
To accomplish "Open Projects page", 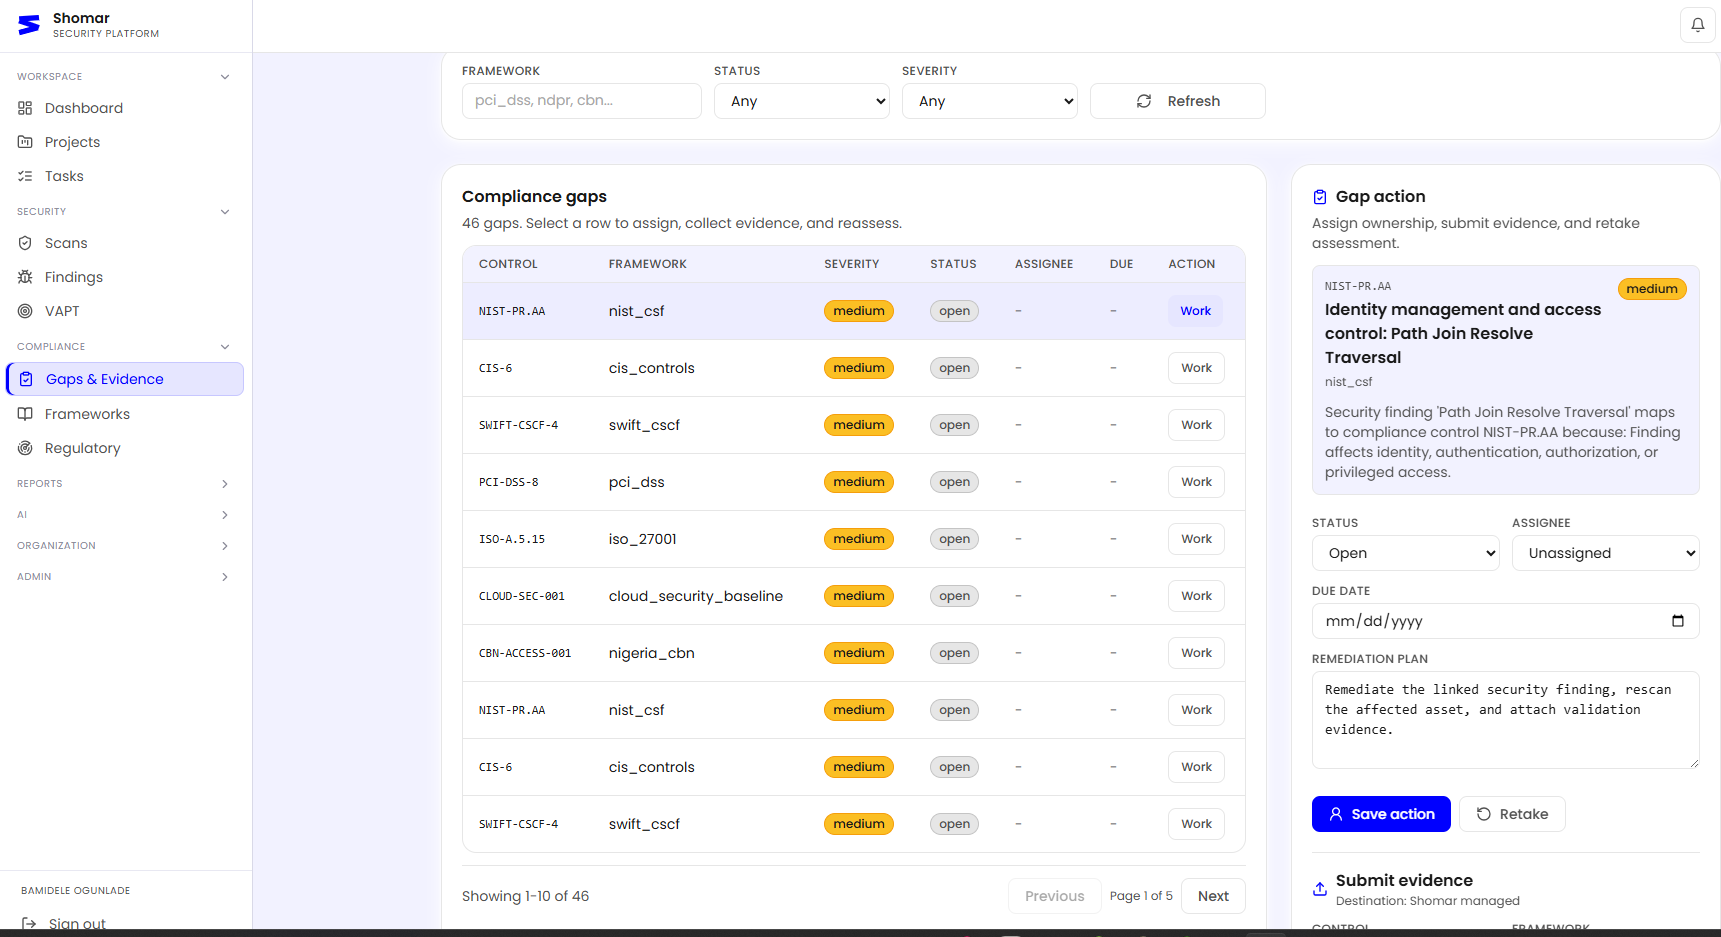I will (125, 142).
